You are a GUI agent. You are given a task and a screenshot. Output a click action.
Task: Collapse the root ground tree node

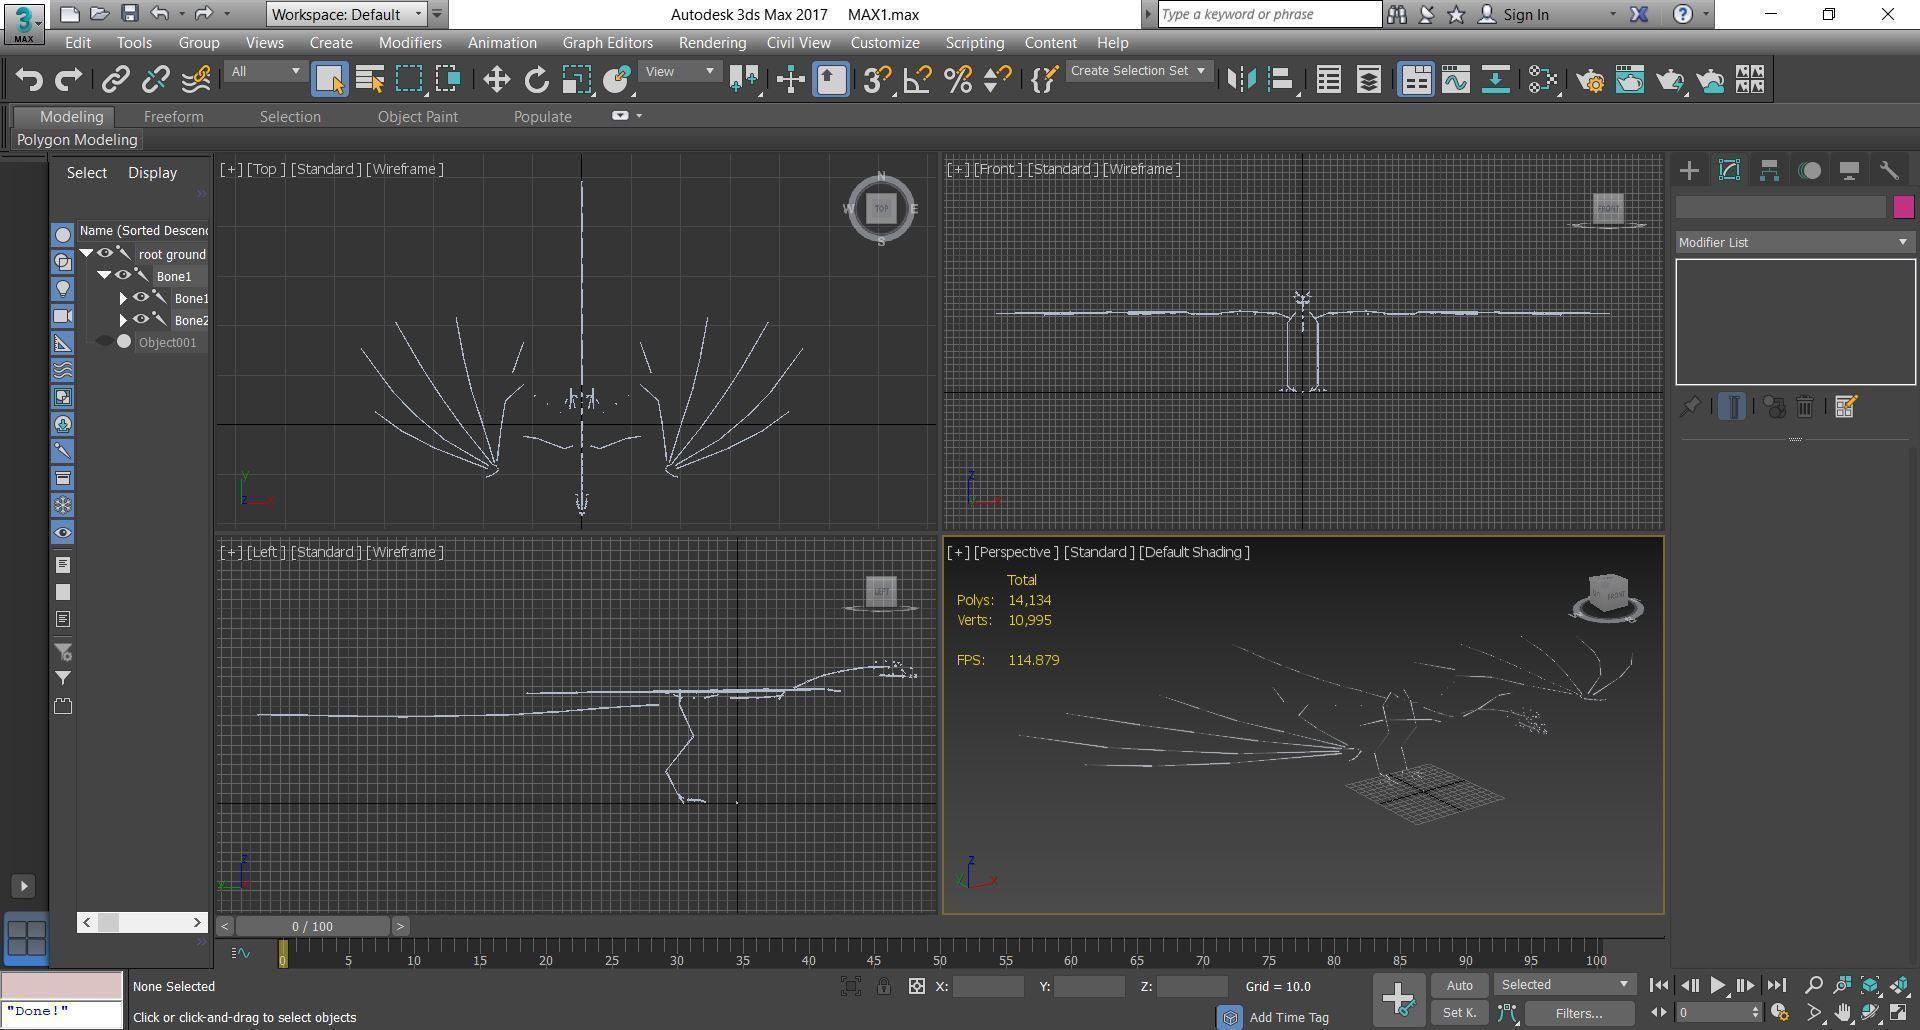tap(86, 254)
